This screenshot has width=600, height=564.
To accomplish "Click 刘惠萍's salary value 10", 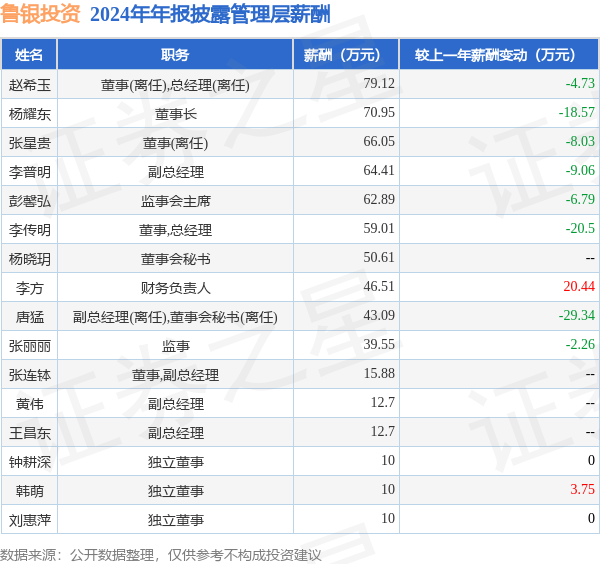I will pos(388,518).
